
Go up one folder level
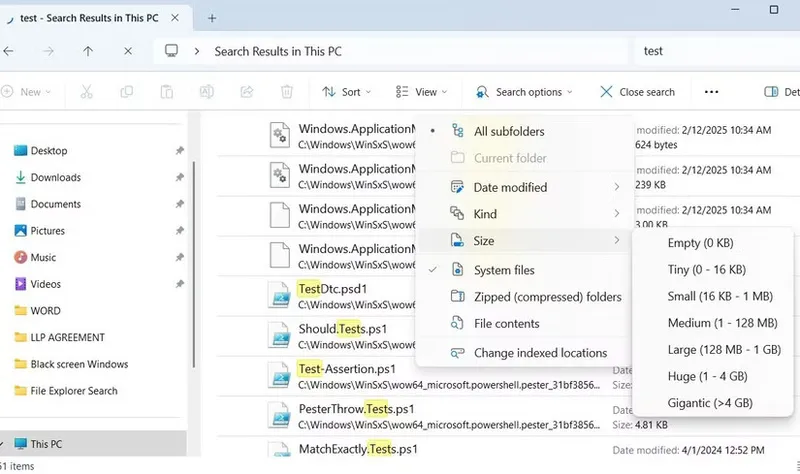coord(88,51)
